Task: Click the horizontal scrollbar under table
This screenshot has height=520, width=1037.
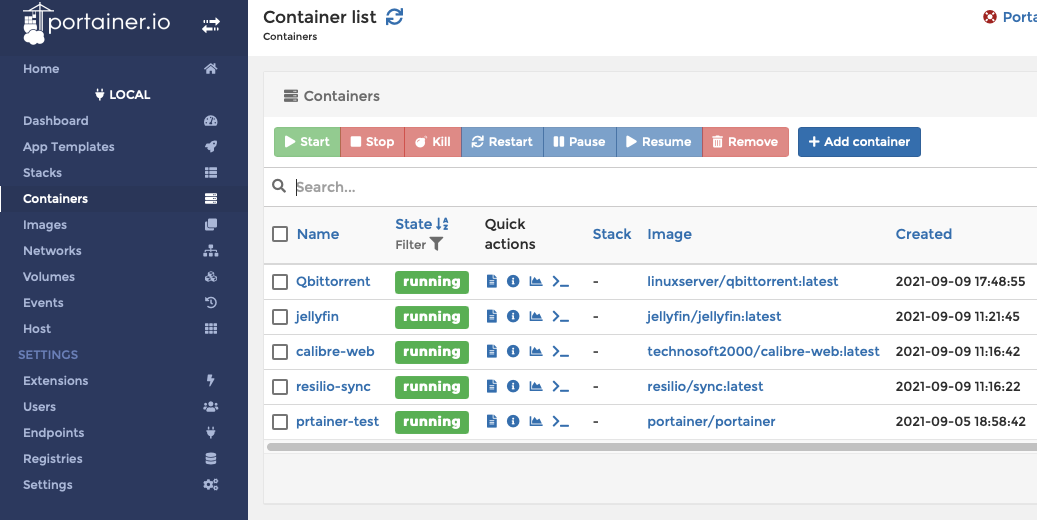Action: coord(651,447)
